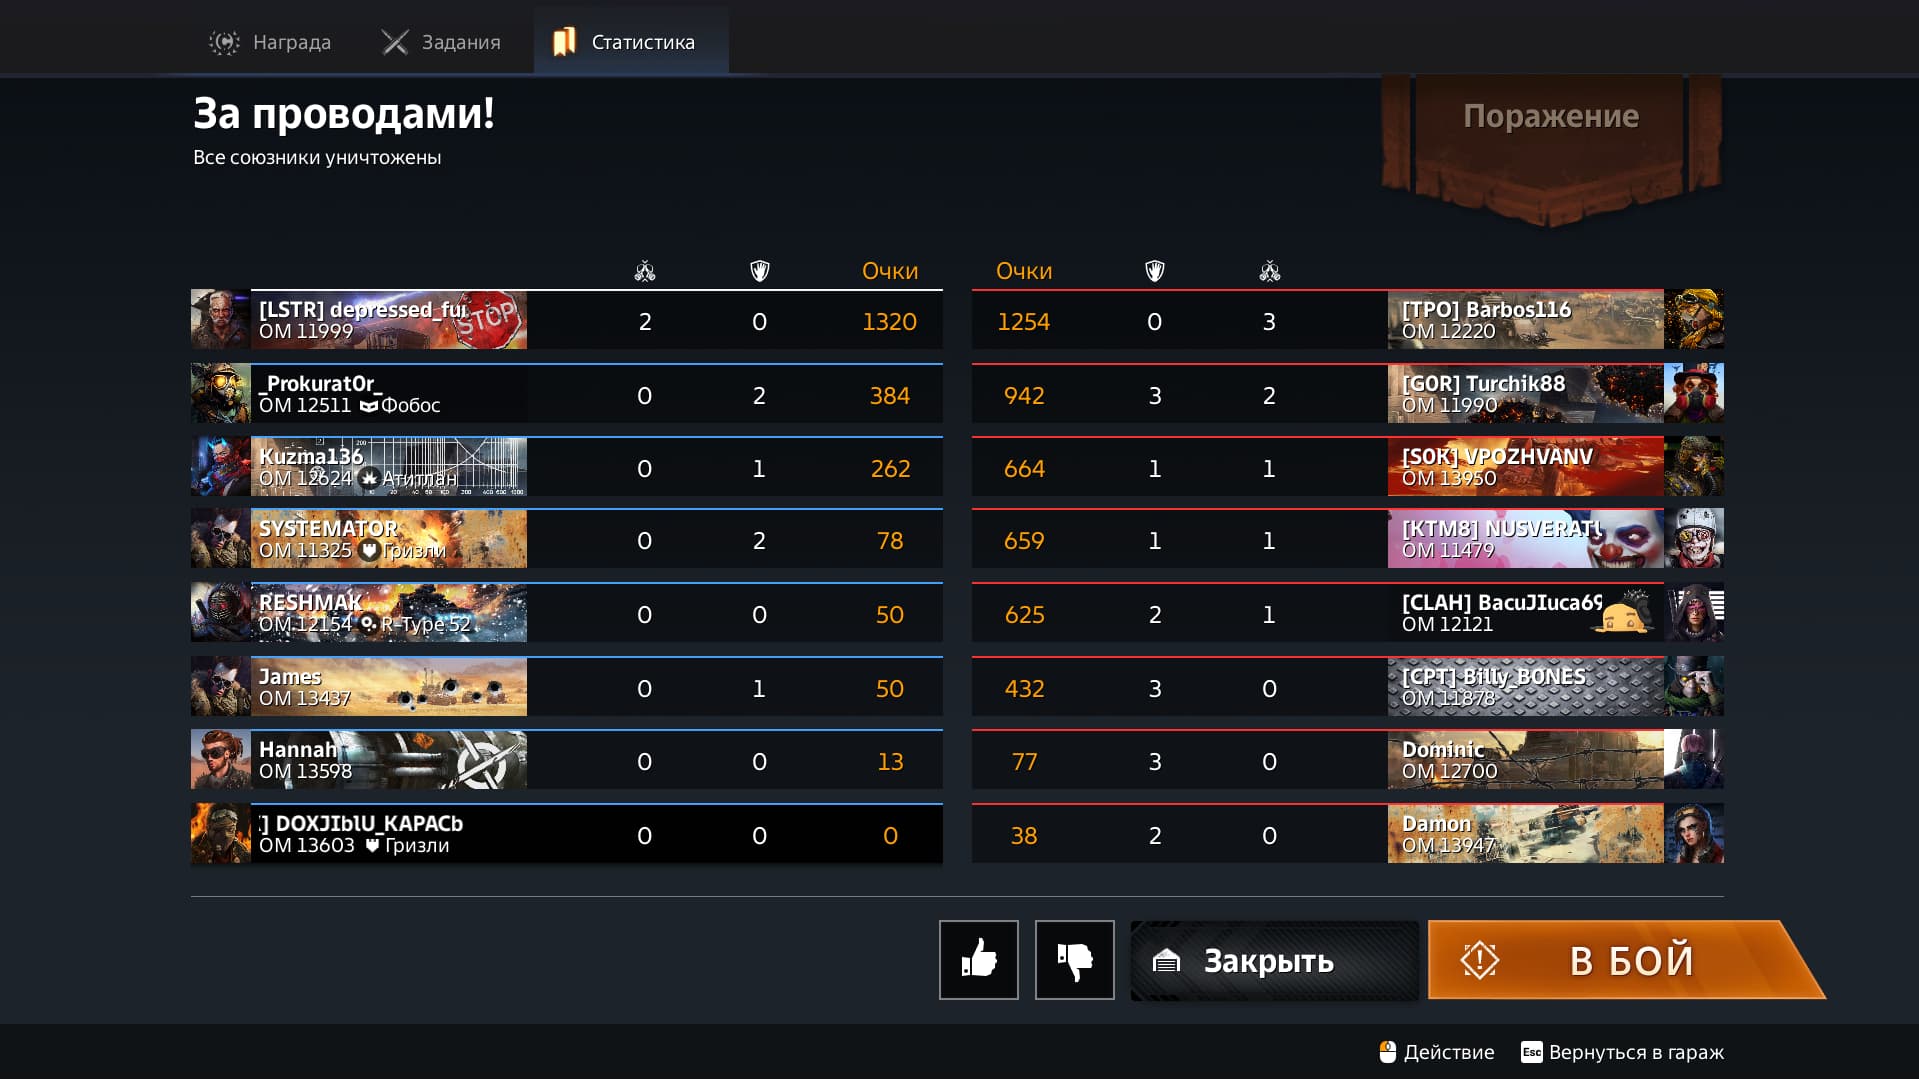Click the thumbs down dislike button
The image size is (1919, 1079).
click(x=1074, y=959)
